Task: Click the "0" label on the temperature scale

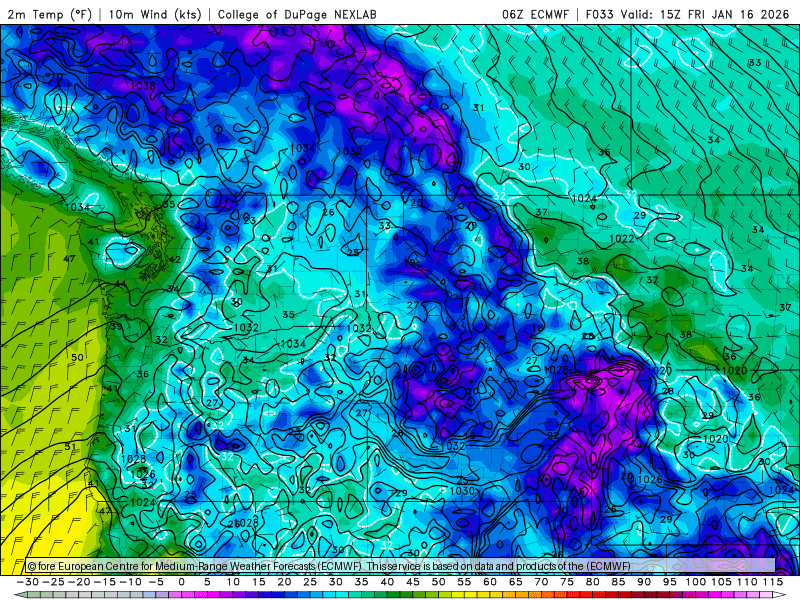Action: click(182, 582)
